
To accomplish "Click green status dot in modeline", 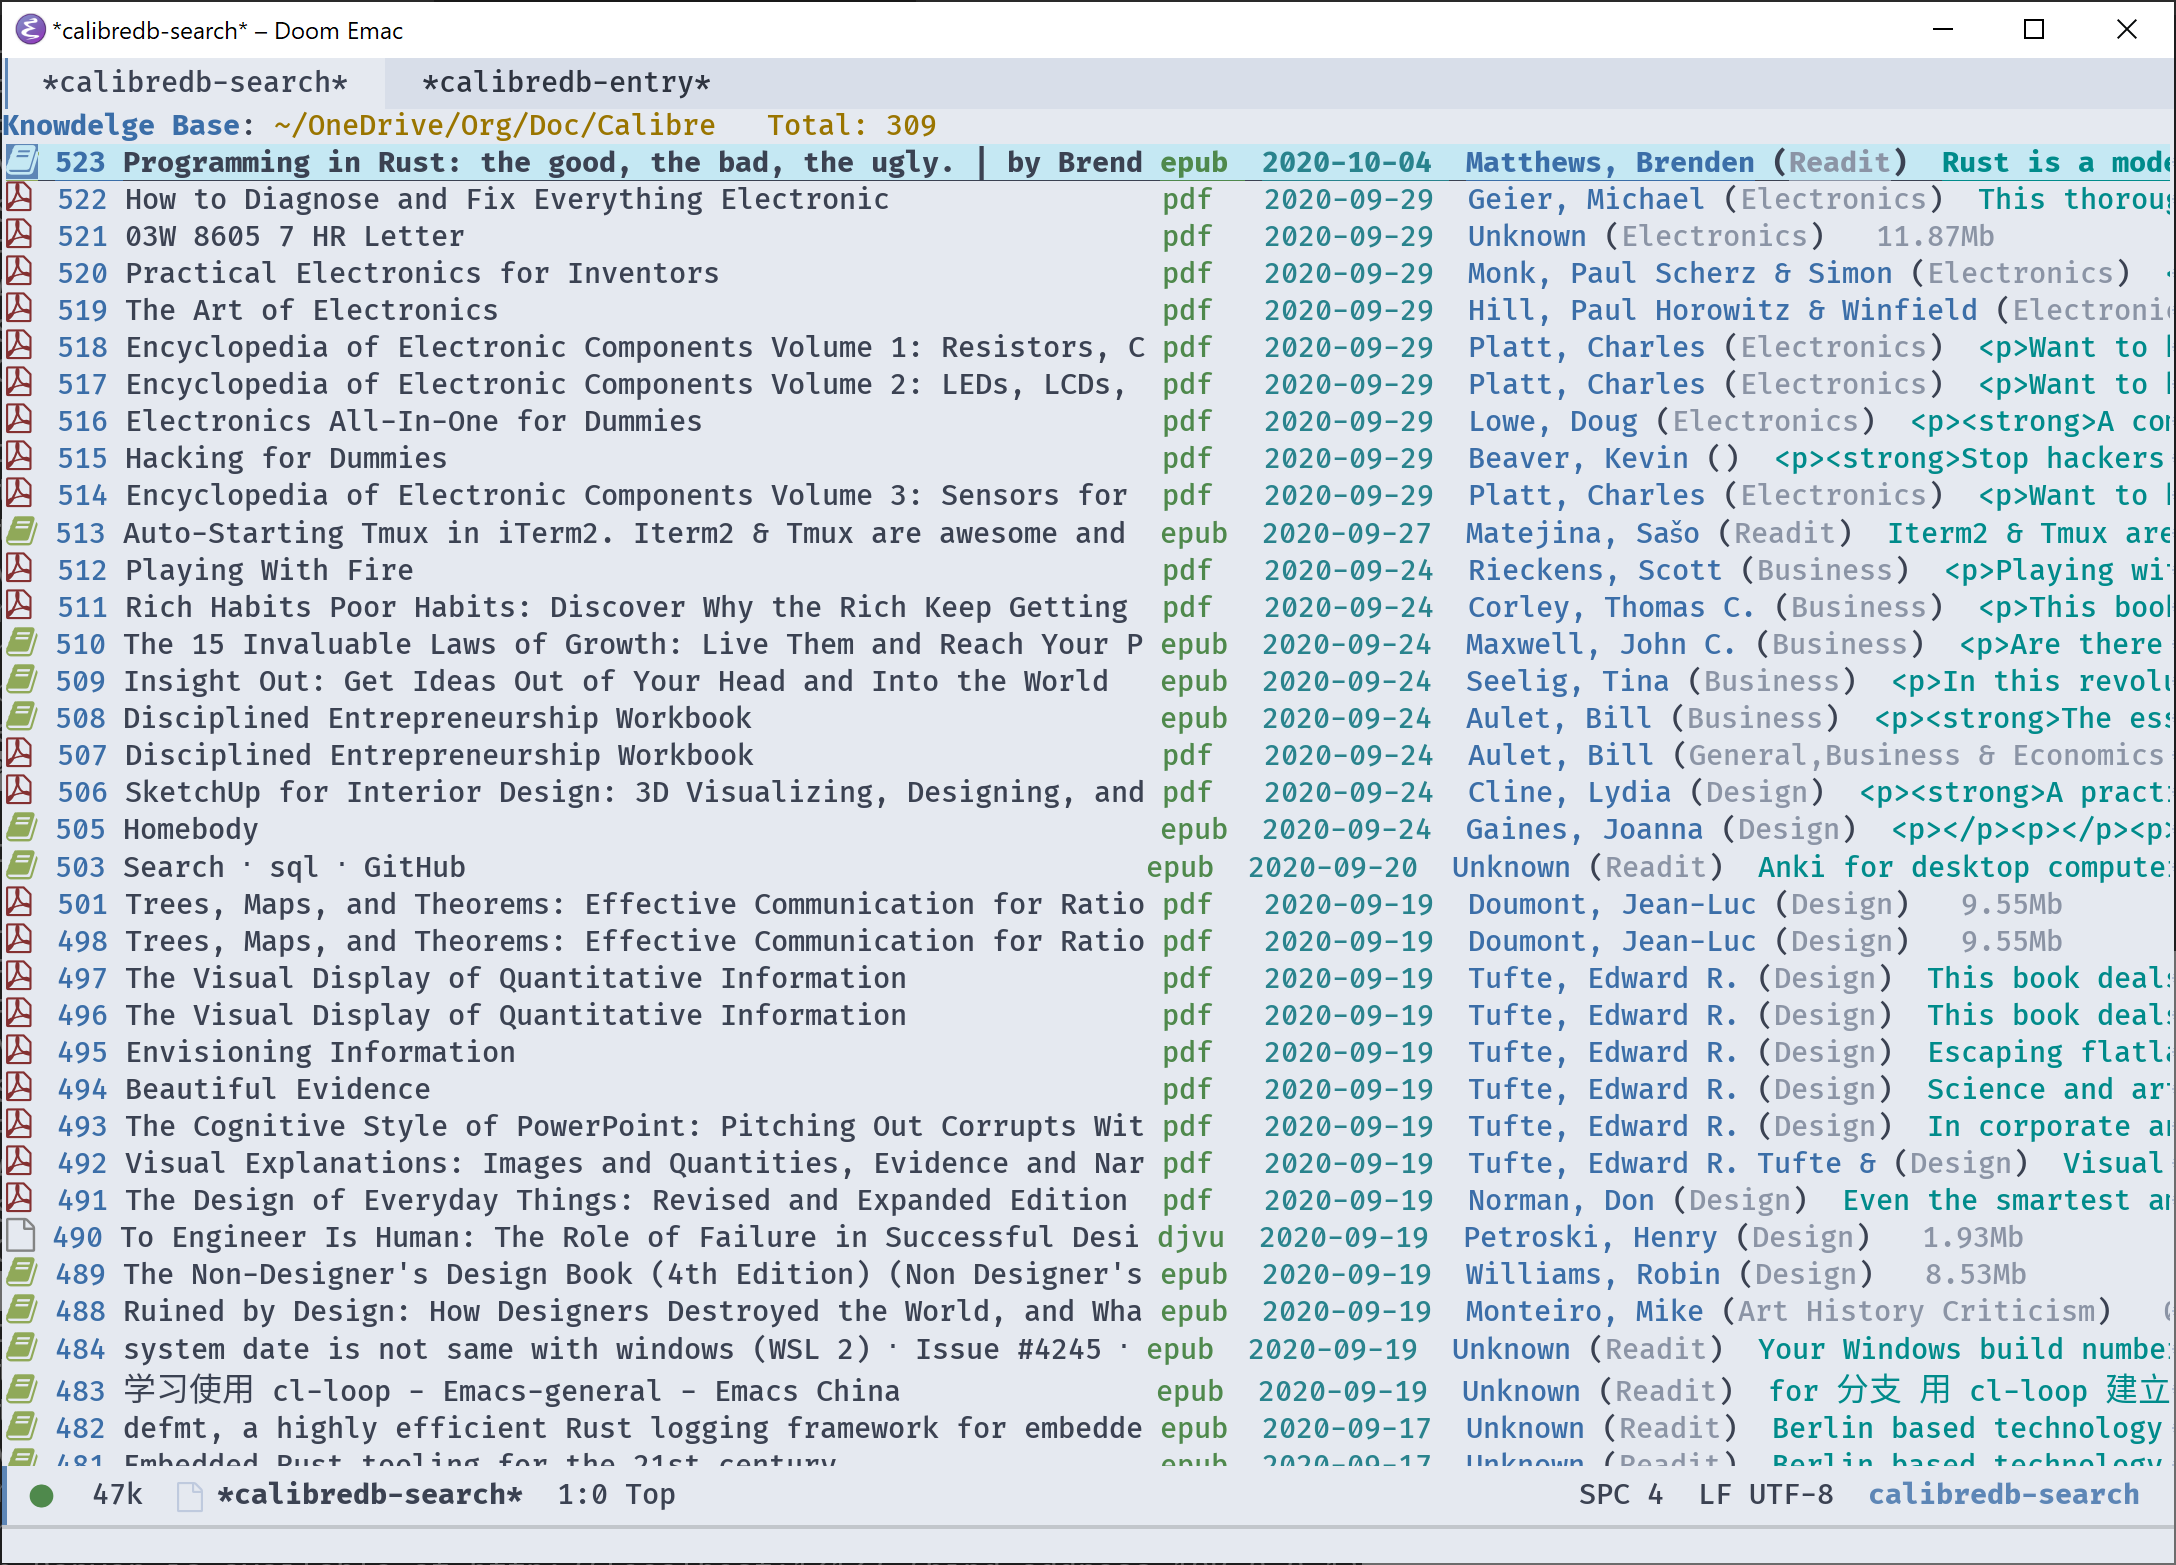I will pyautogui.click(x=41, y=1495).
